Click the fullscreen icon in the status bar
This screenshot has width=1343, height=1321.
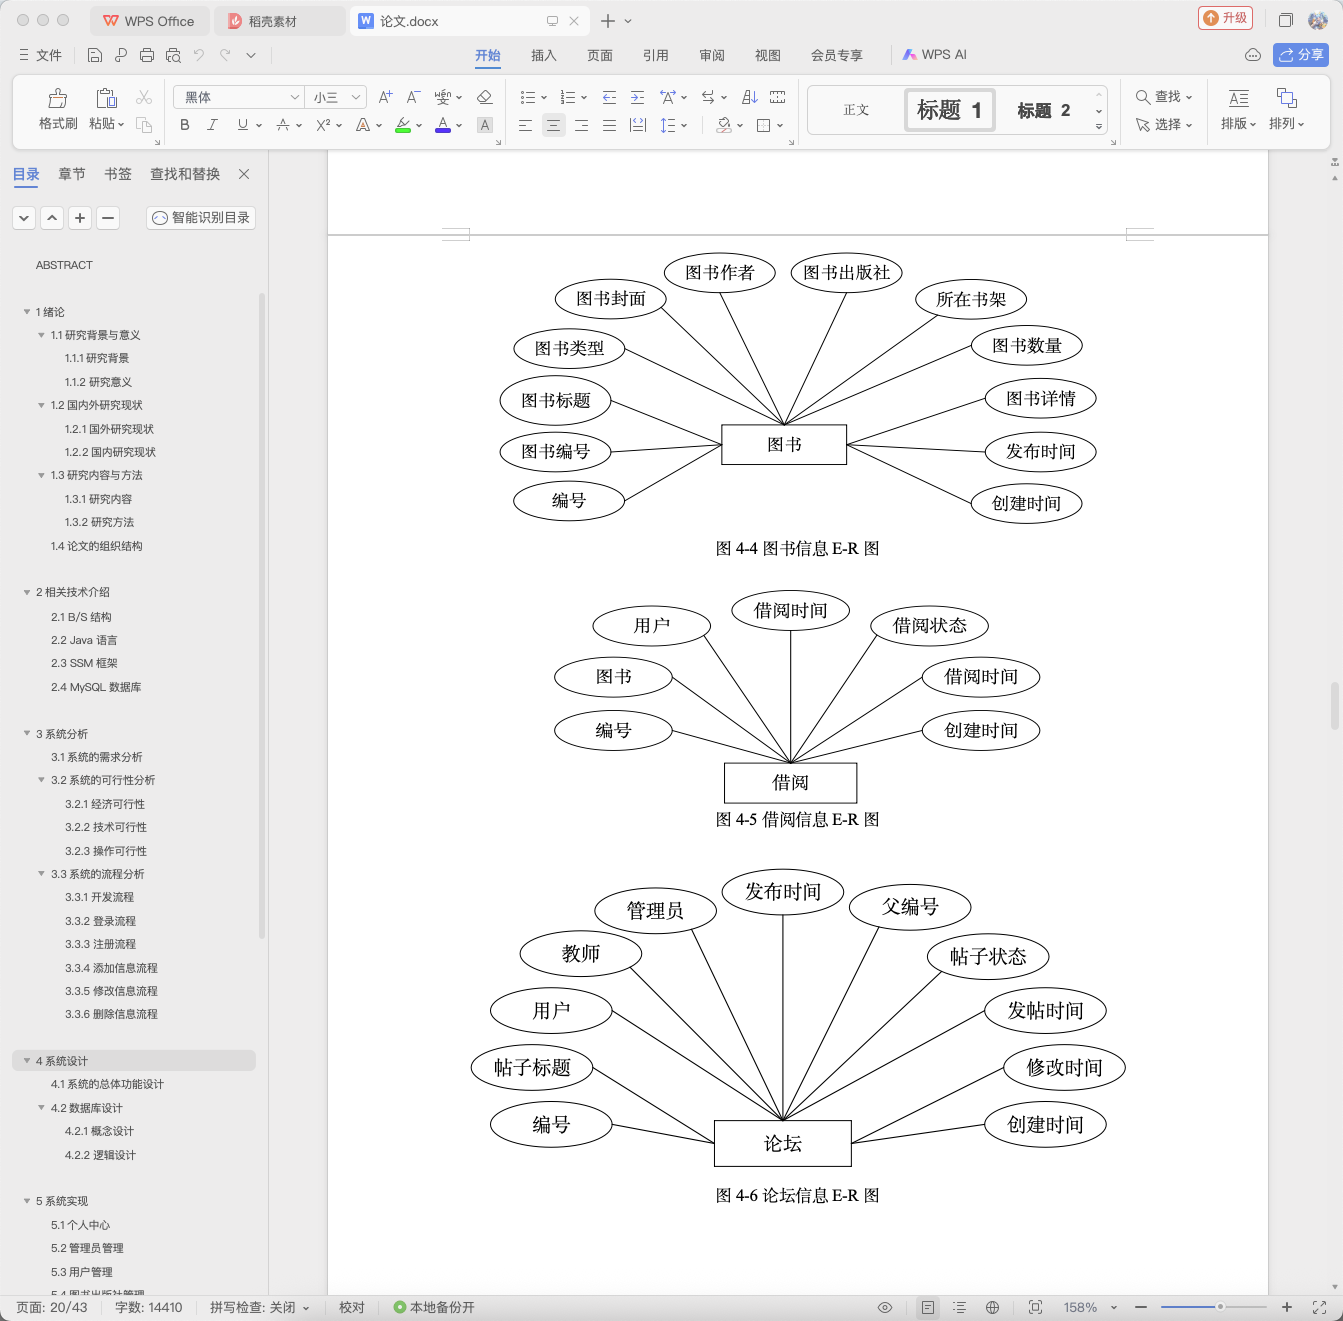pos(1319,1307)
